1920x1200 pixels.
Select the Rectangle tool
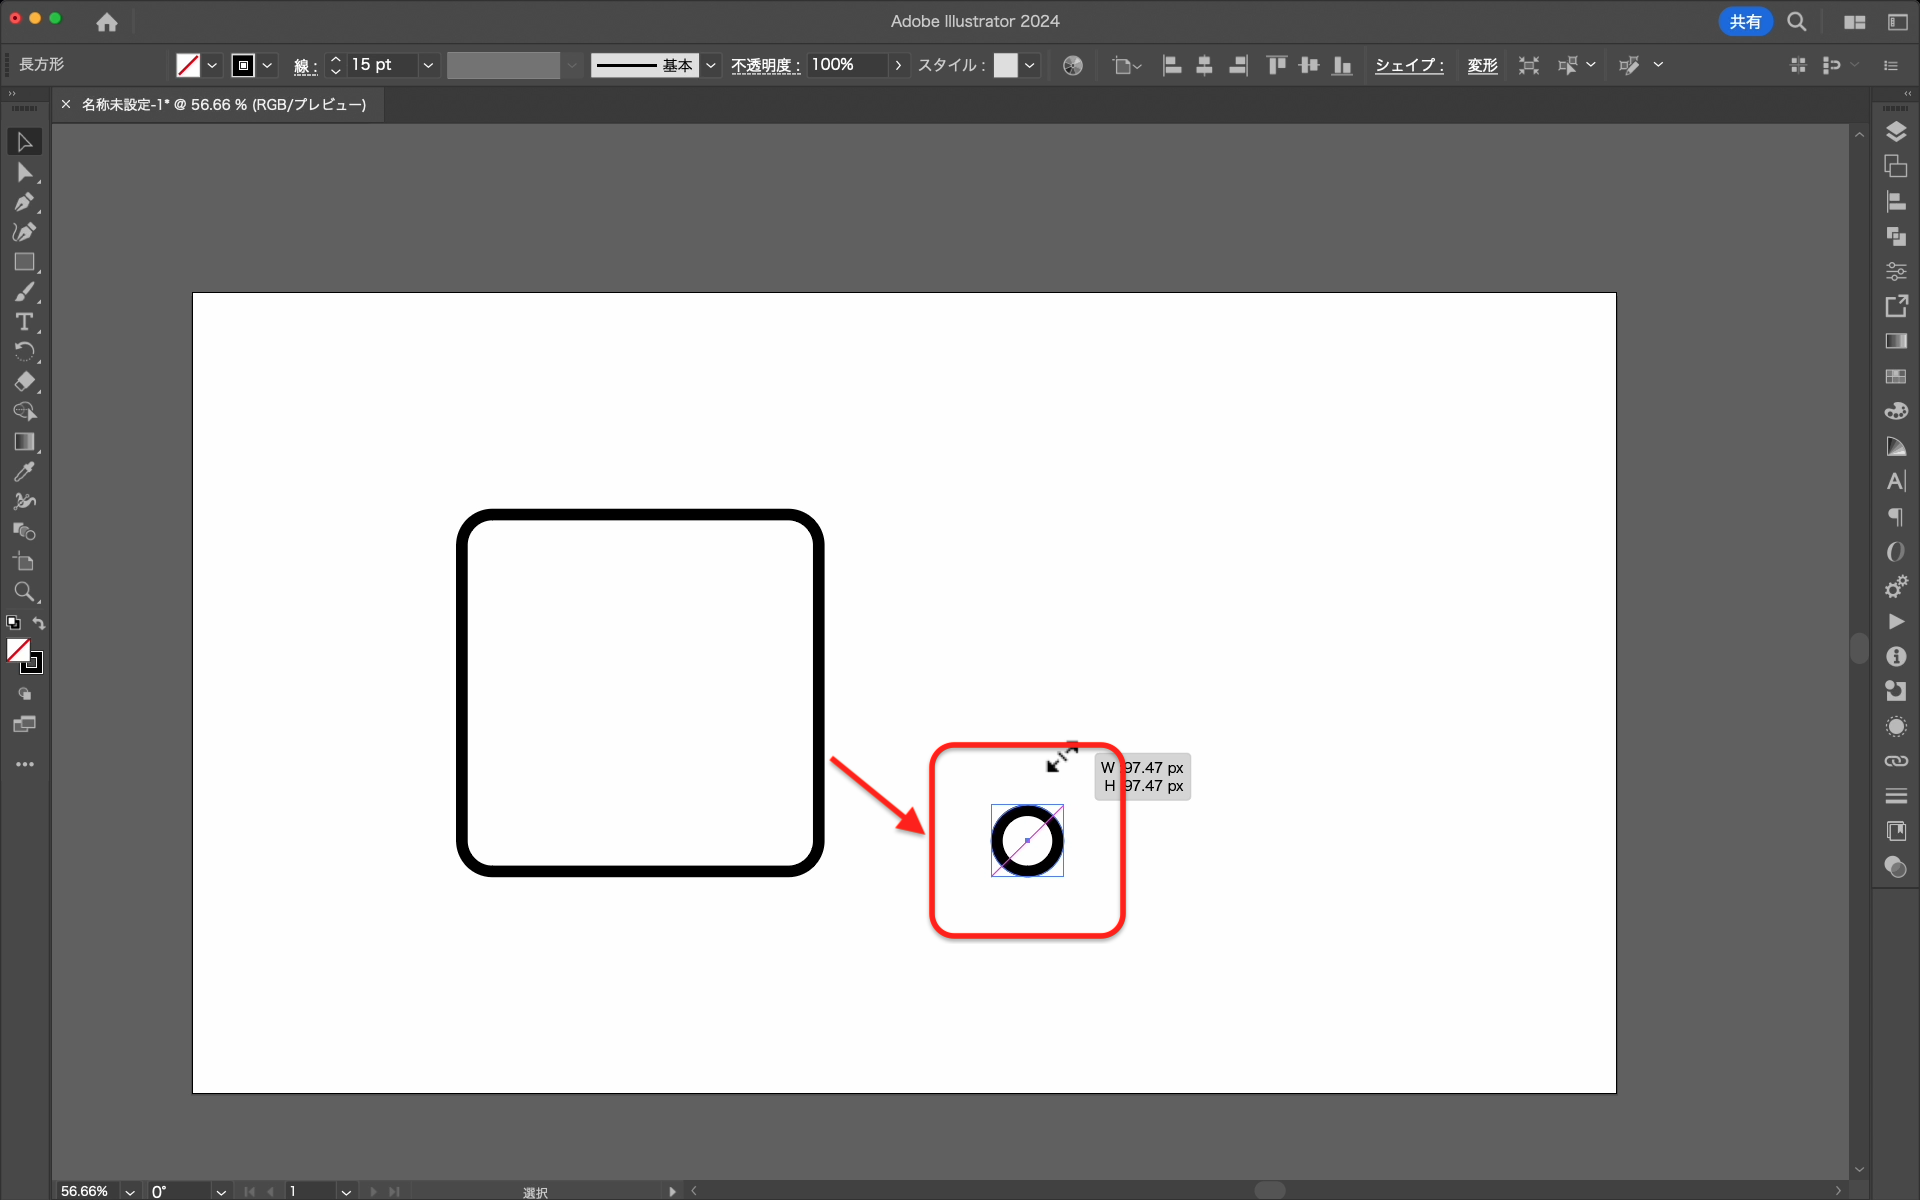pyautogui.click(x=24, y=262)
